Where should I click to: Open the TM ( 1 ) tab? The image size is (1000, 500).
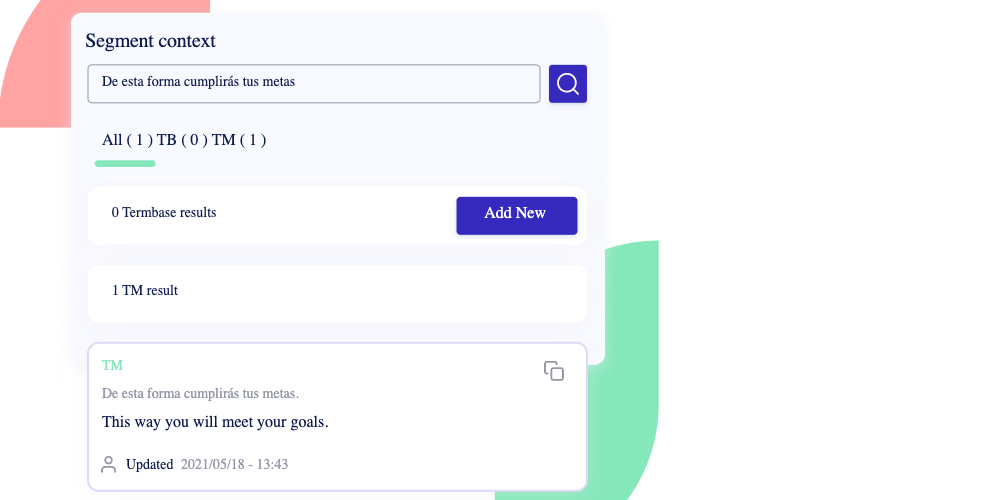click(239, 140)
